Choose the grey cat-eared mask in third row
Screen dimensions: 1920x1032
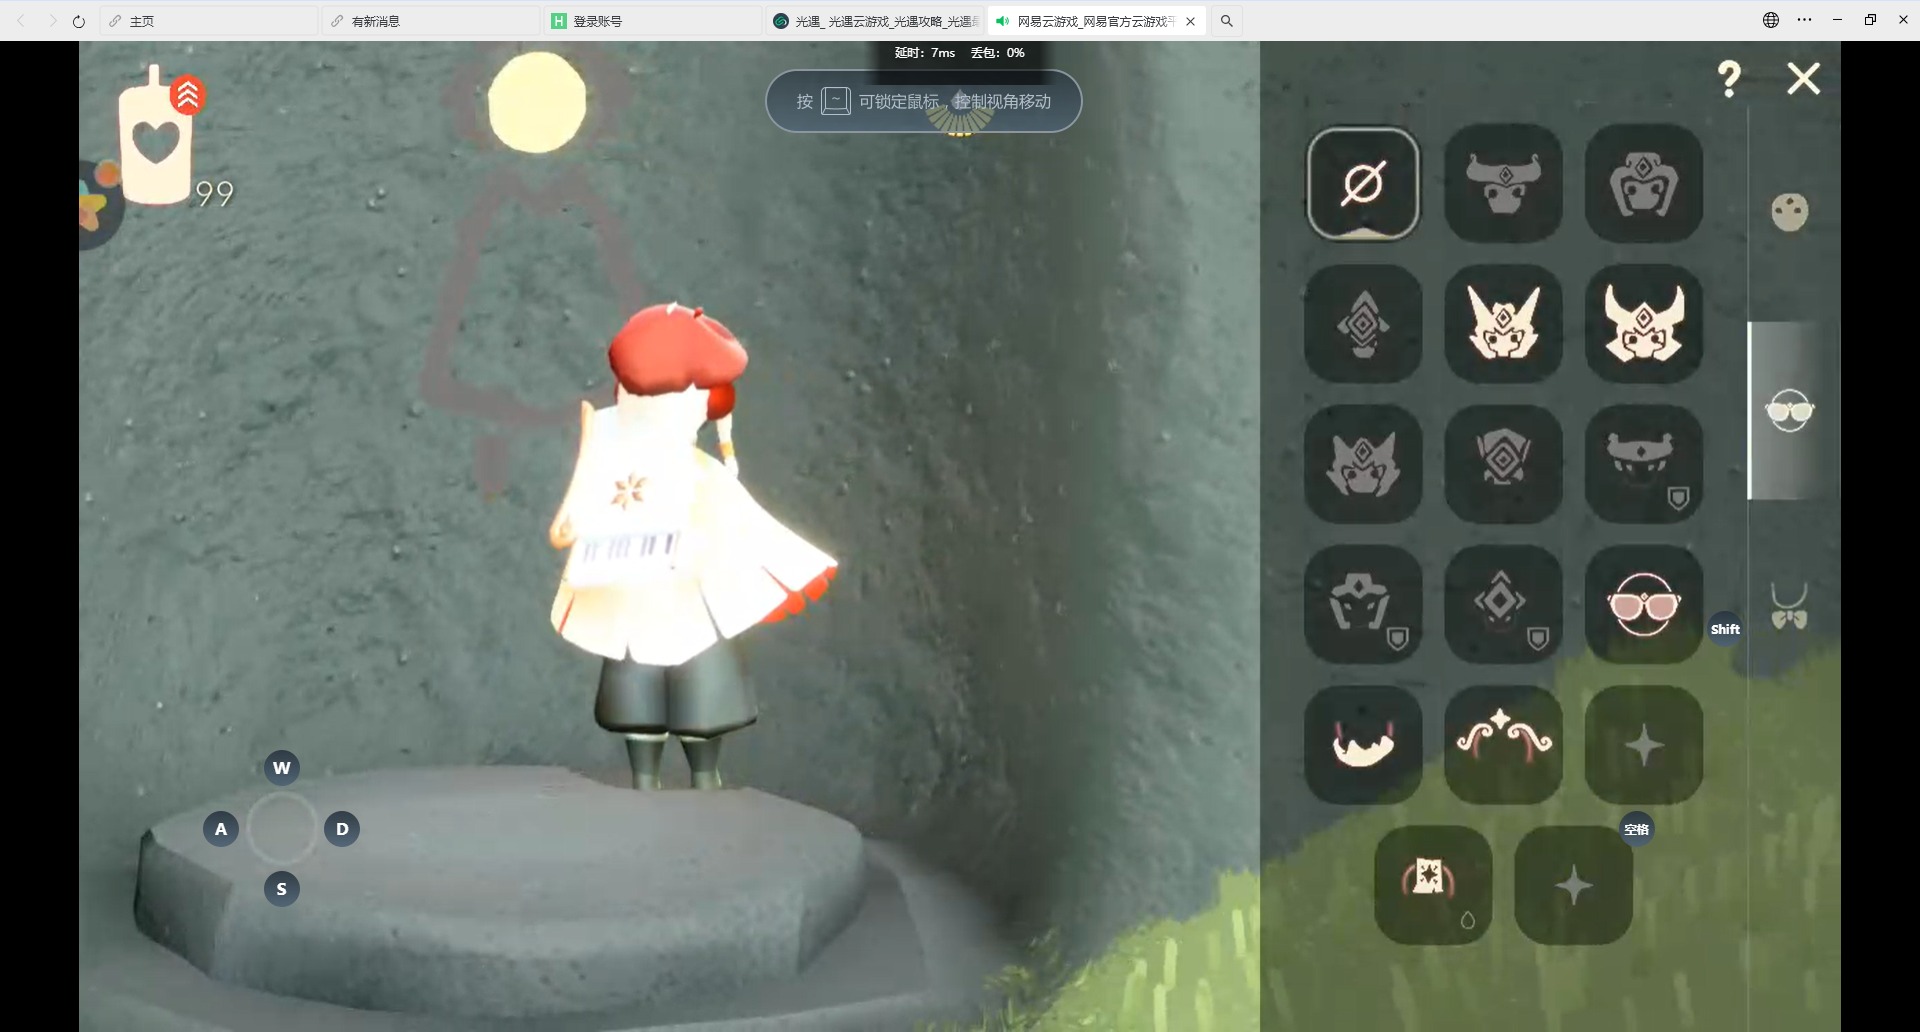pyautogui.click(x=1363, y=464)
